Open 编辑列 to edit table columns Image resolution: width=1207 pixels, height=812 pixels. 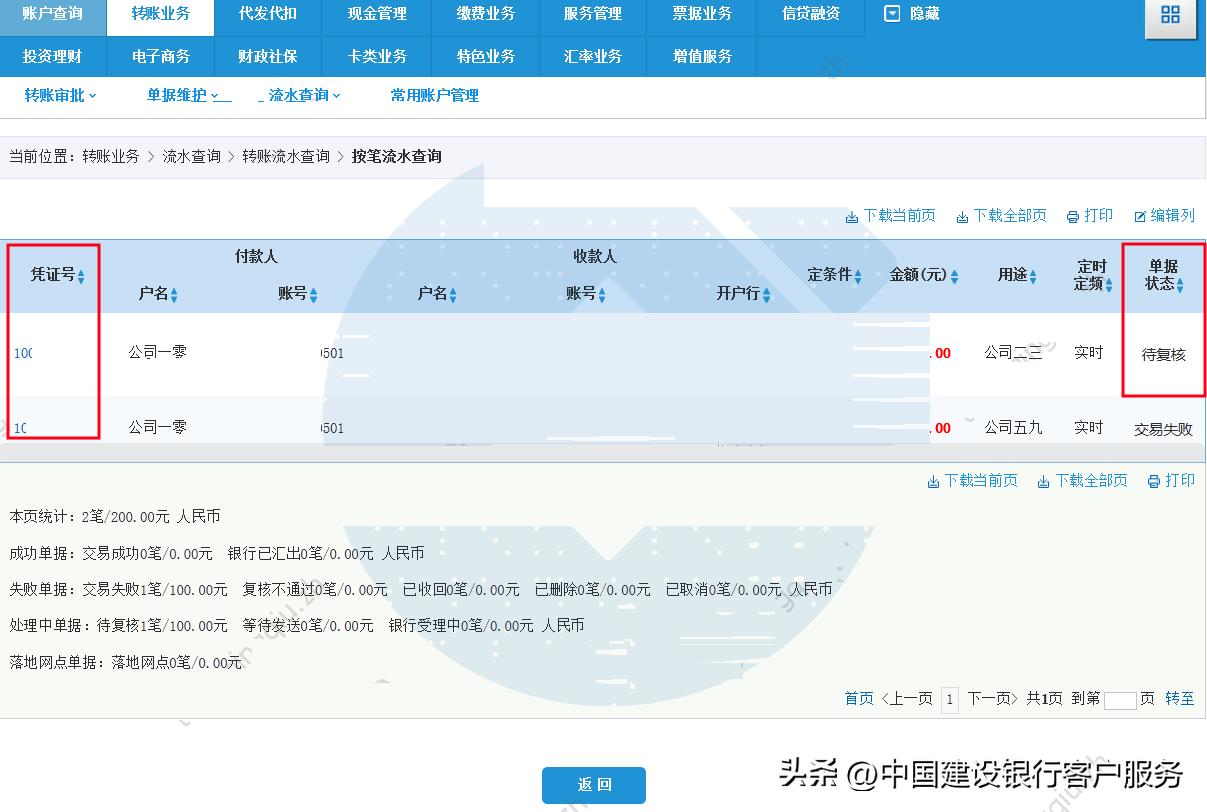1164,215
